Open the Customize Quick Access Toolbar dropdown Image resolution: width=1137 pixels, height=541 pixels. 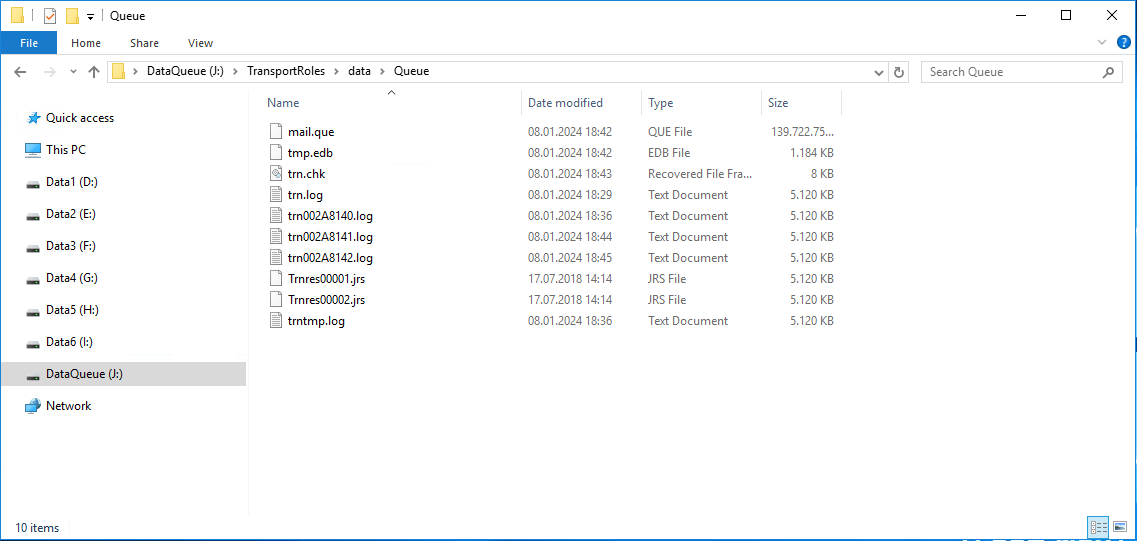click(x=90, y=17)
